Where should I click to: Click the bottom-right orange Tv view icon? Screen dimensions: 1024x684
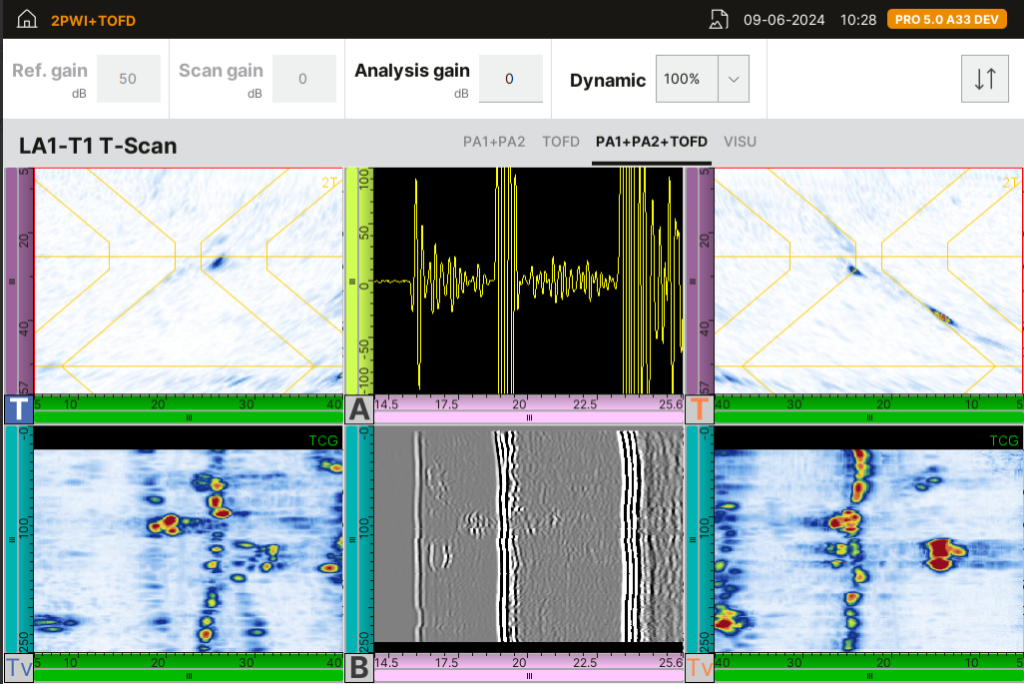tap(699, 668)
